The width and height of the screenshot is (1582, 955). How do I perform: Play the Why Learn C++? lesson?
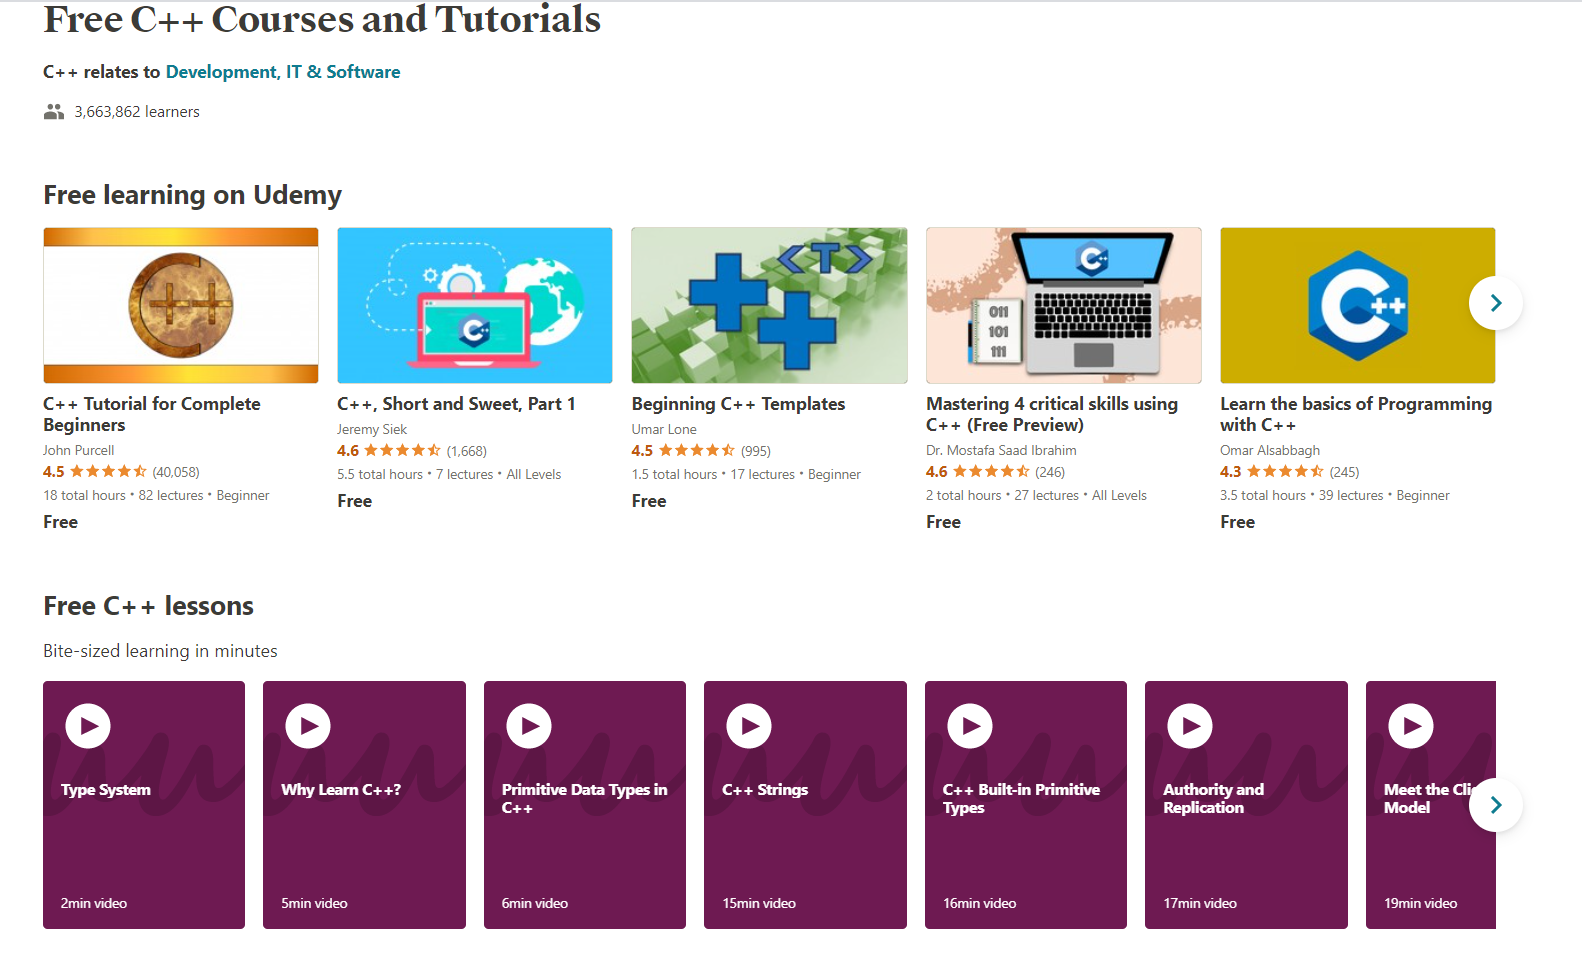[x=308, y=726]
